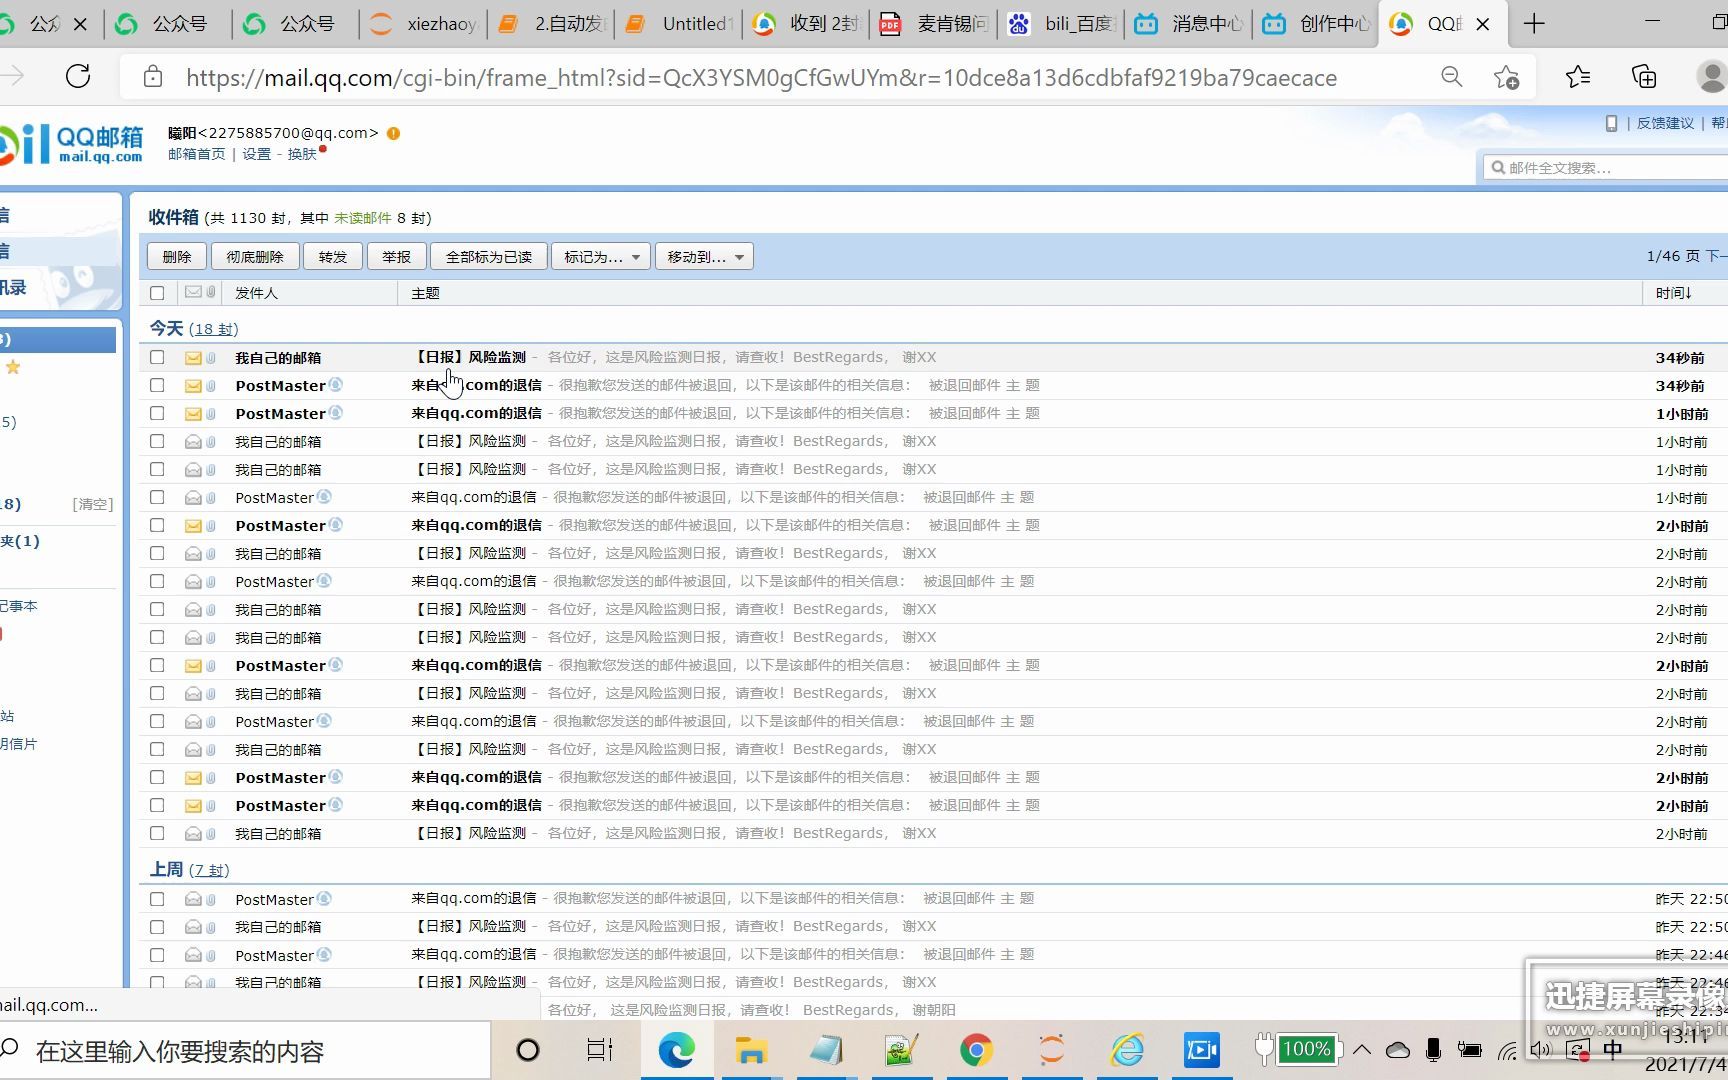Viewport: 1728px width, 1080px height.
Task: Check the PostMaster mail received 34秒前
Action: (157, 385)
